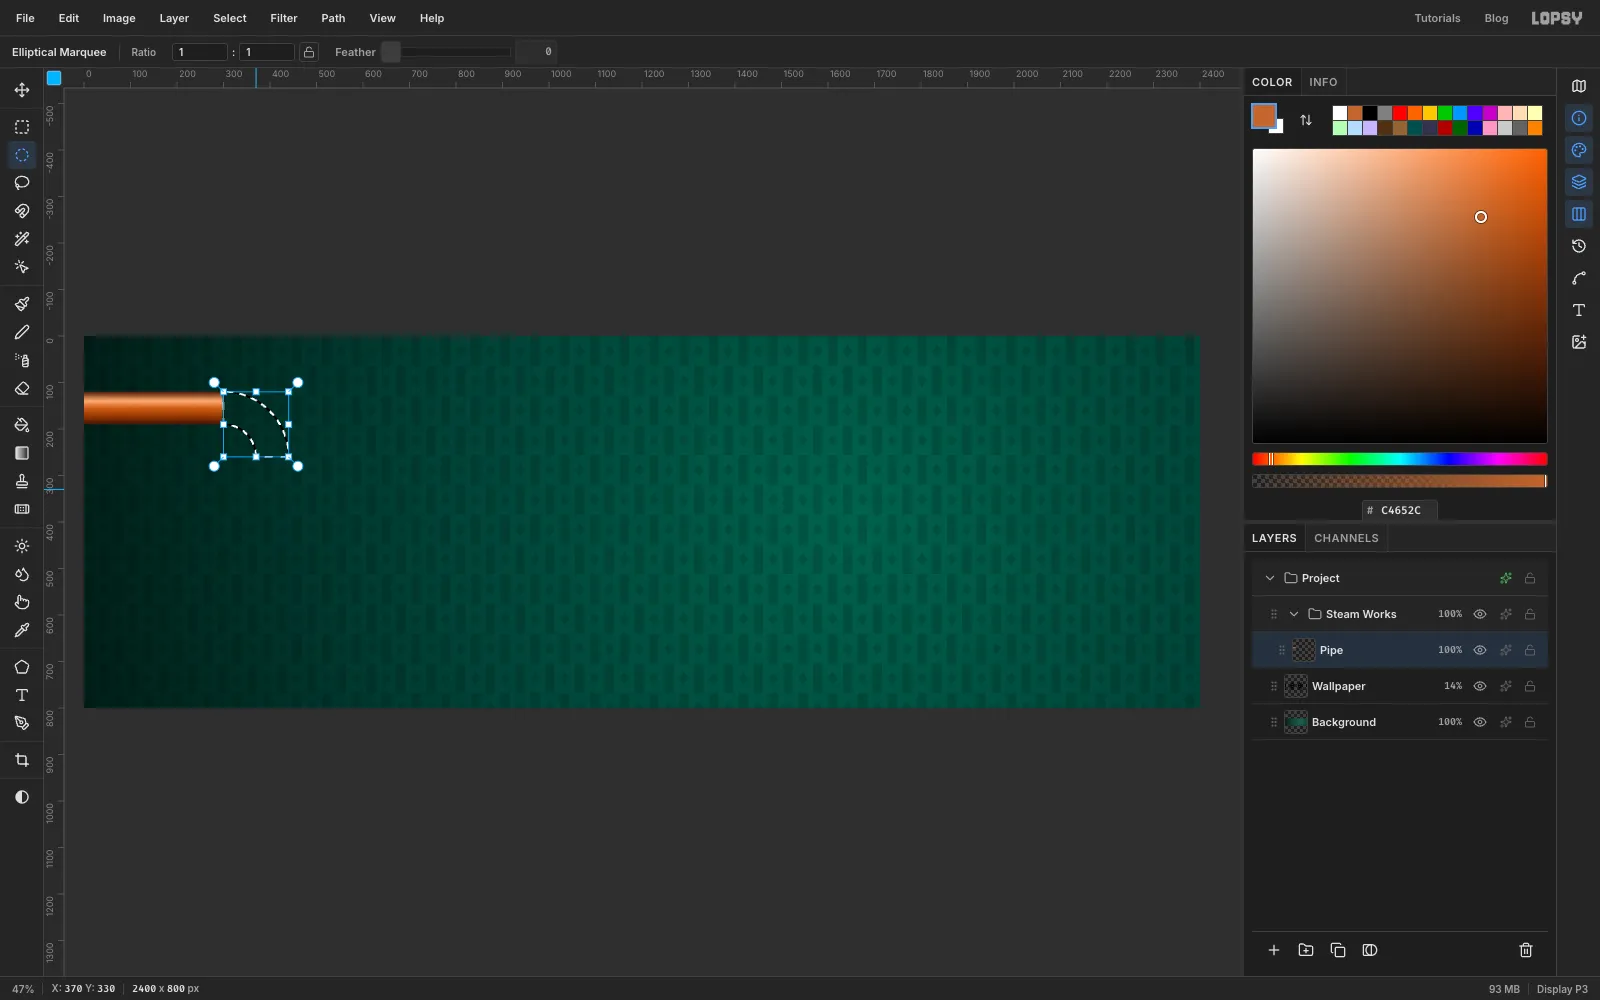This screenshot has height=1000, width=1600.
Task: Select the Gradient tool
Action: [x=22, y=453]
